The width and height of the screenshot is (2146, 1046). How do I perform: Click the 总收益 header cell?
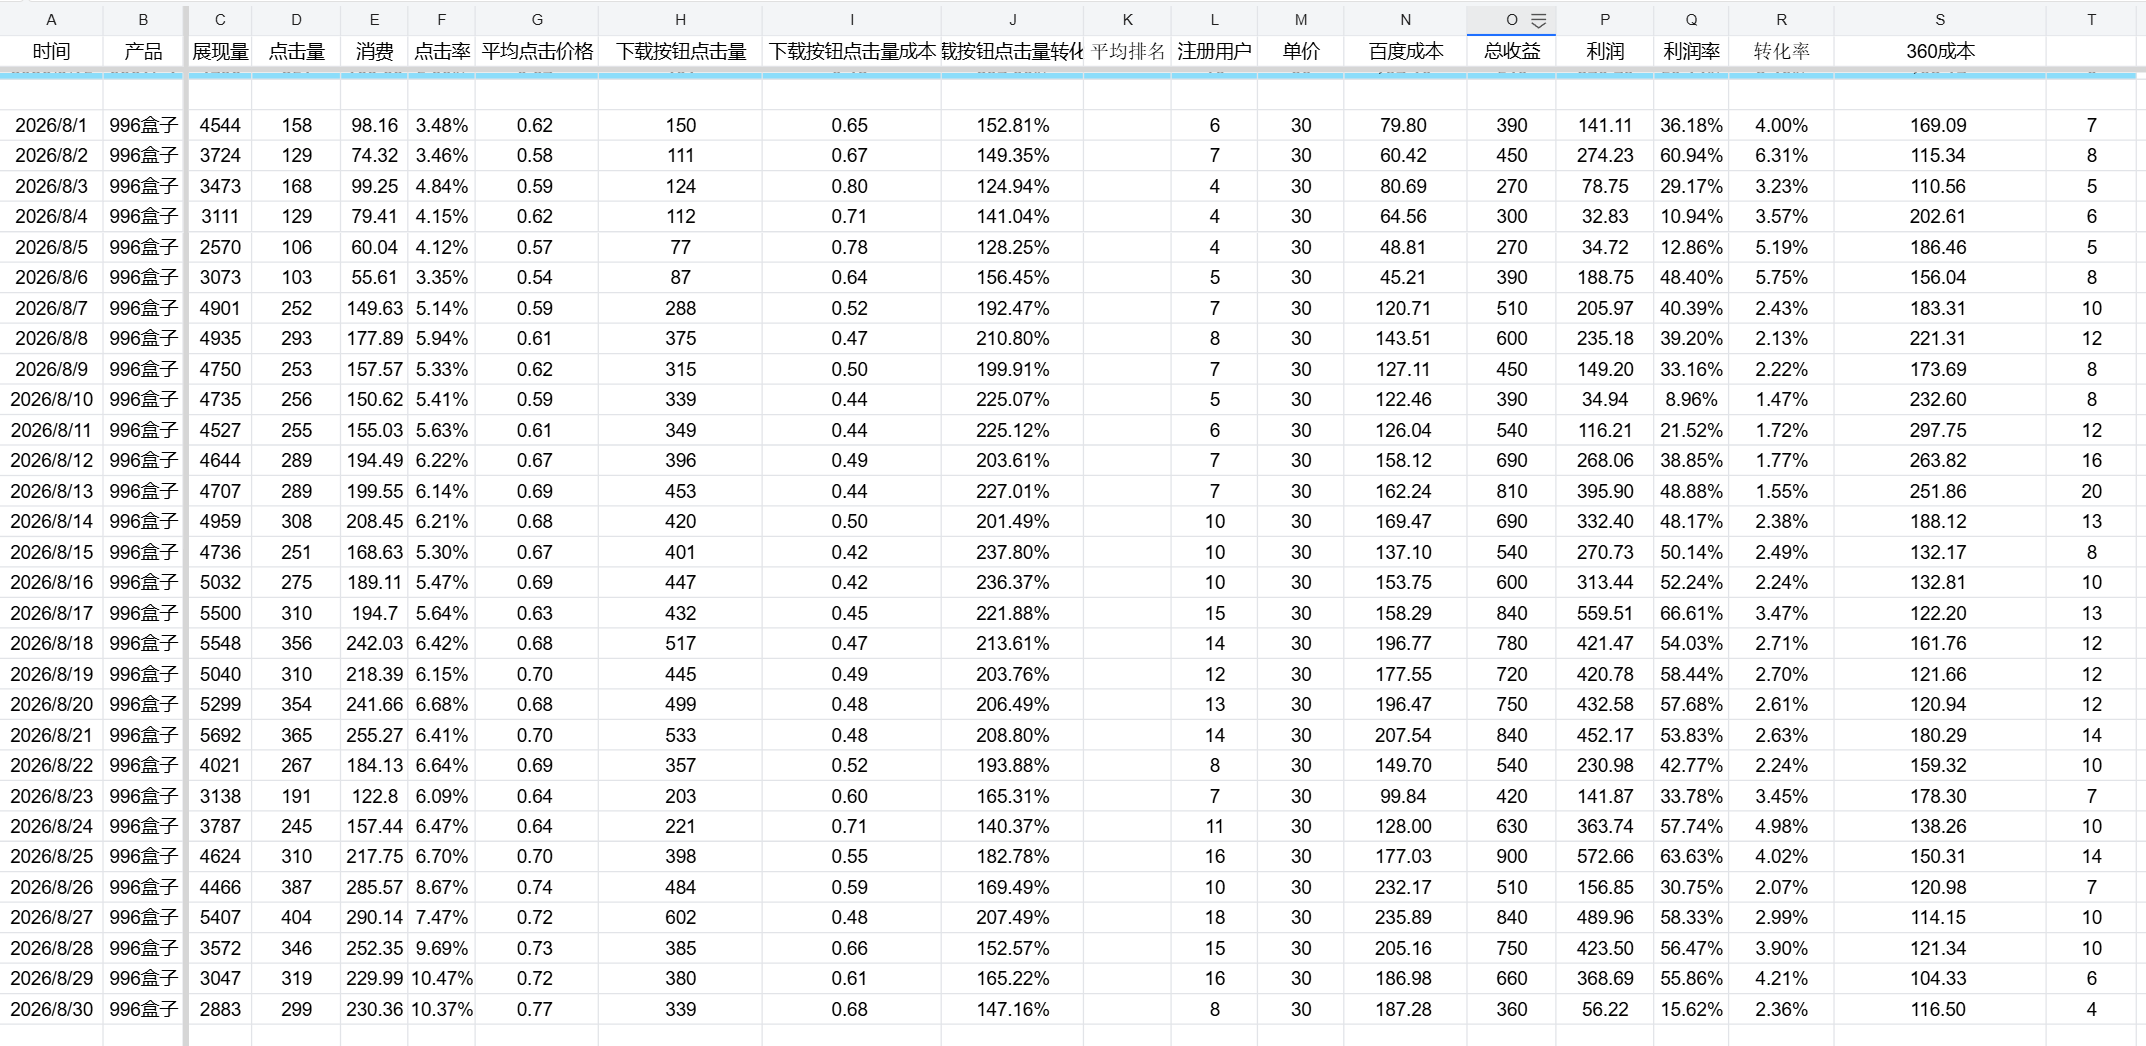point(1511,51)
